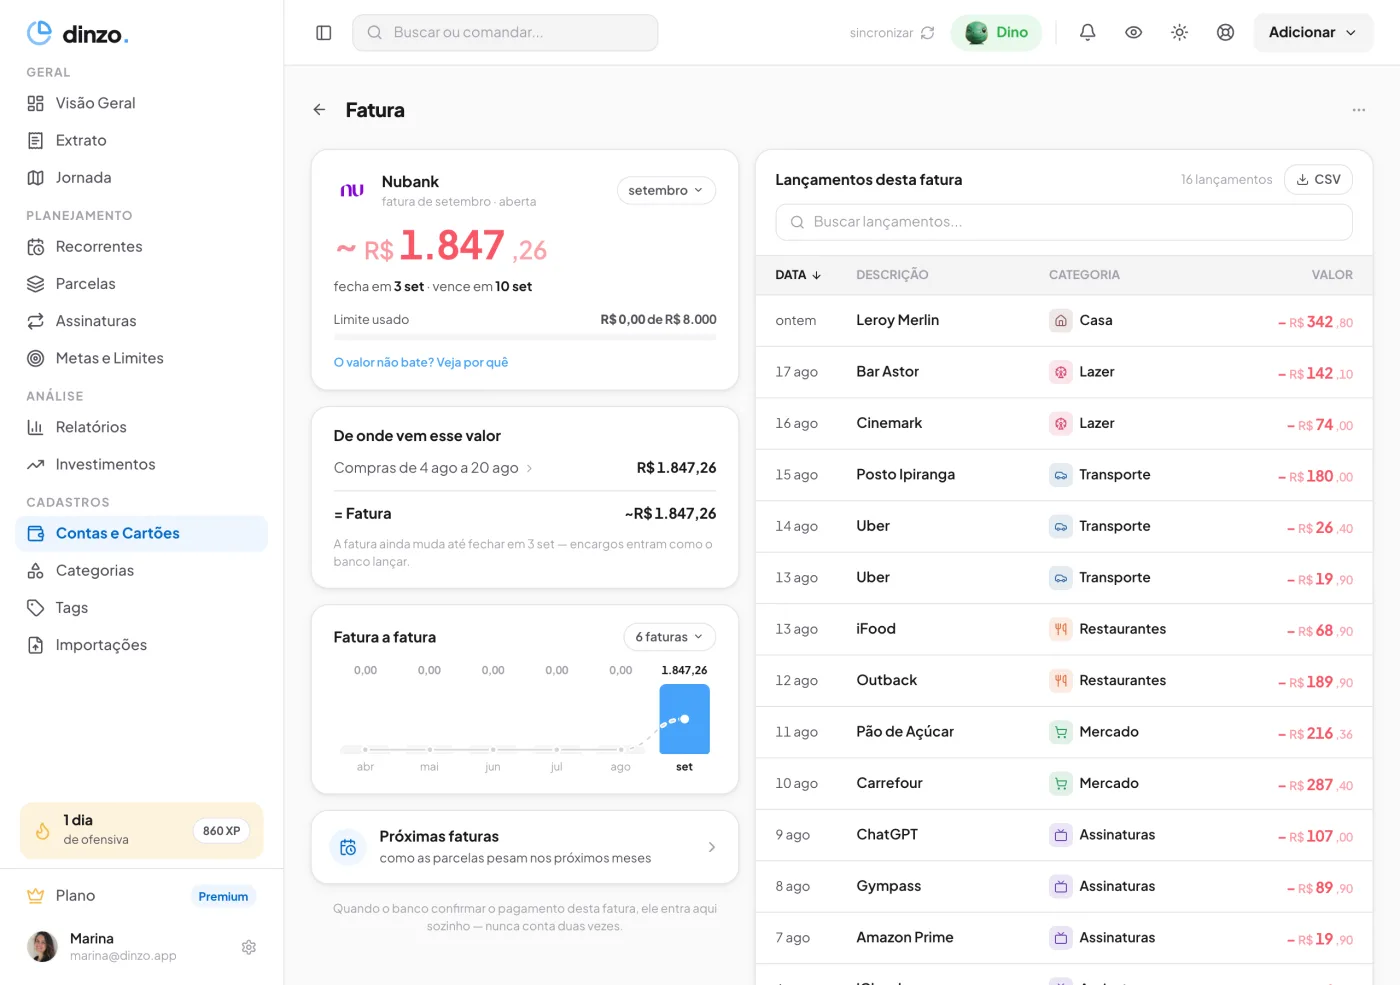Image resolution: width=1400 pixels, height=985 pixels.
Task: Go back with the arrow beside Fatura
Action: (319, 110)
